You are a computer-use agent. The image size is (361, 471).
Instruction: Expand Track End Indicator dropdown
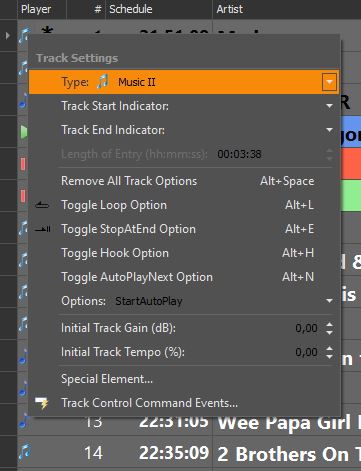point(329,130)
